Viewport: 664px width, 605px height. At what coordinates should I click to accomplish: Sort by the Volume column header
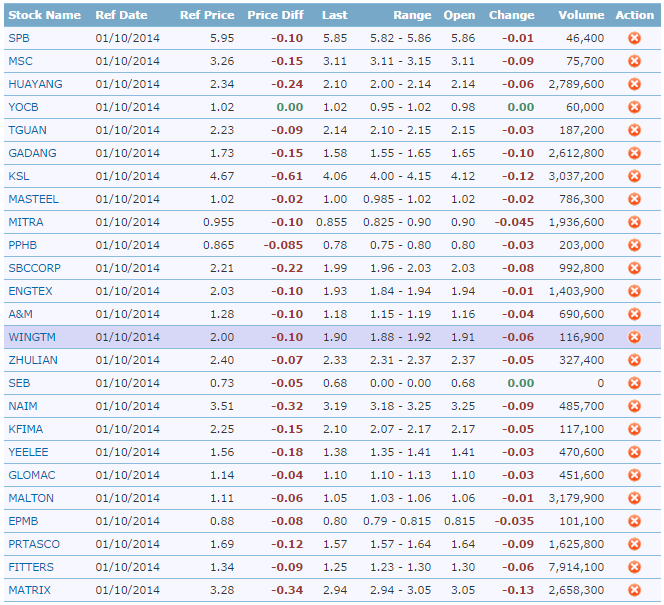(x=581, y=15)
